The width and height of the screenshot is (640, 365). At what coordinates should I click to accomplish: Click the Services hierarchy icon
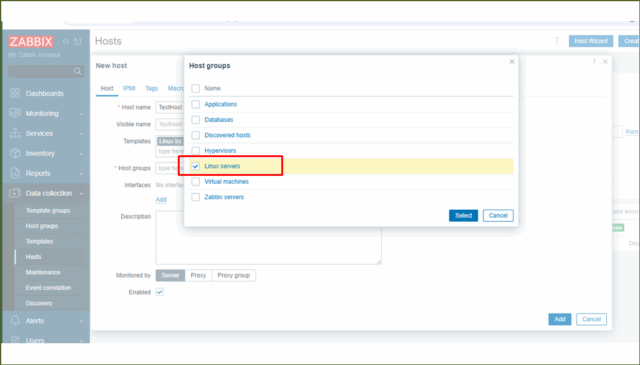[15, 133]
